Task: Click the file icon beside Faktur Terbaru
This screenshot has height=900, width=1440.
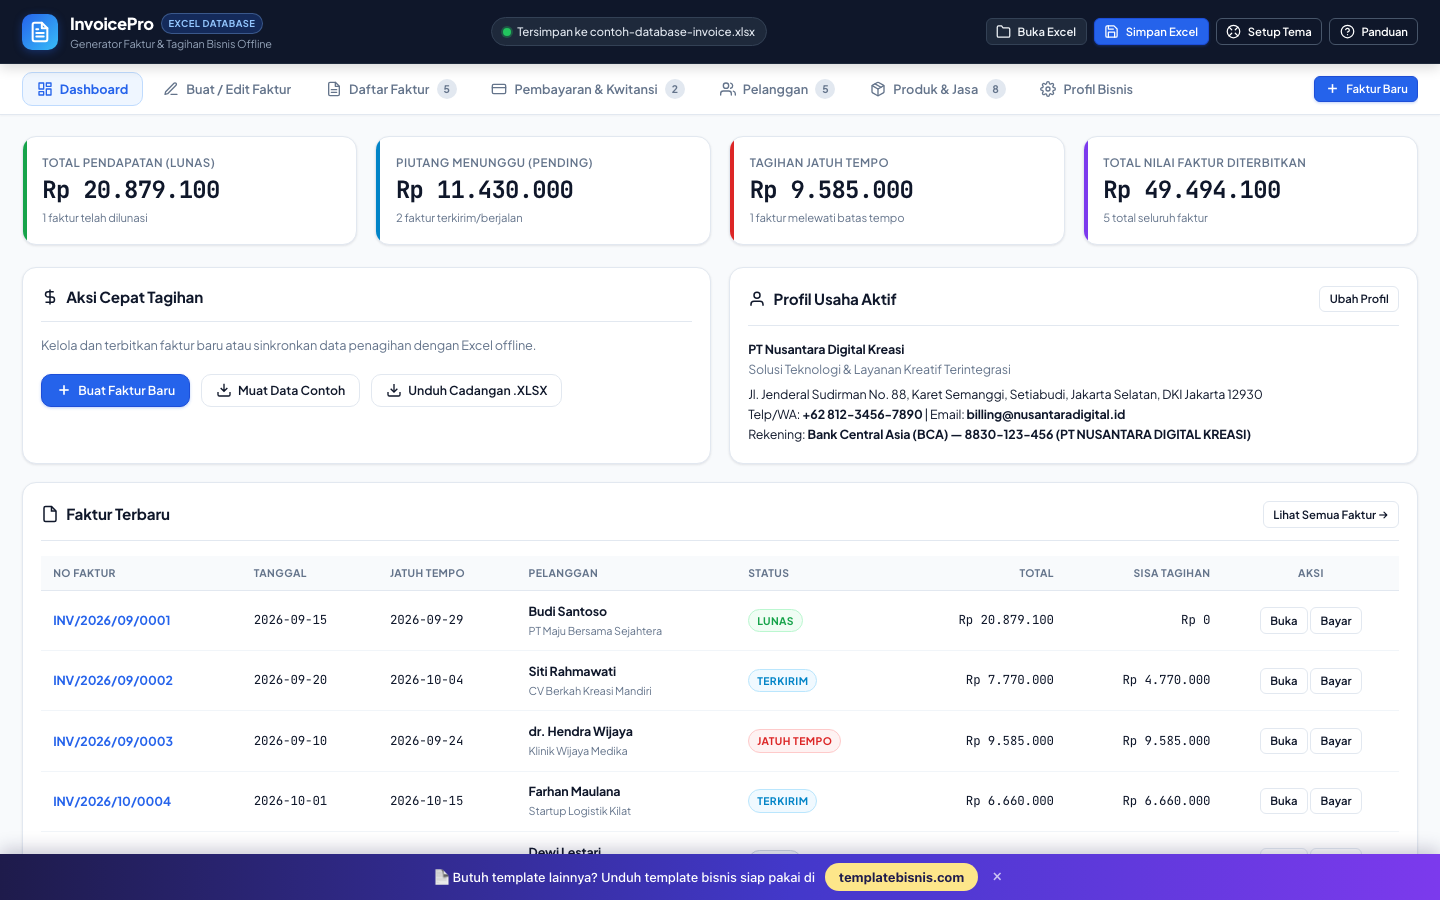Action: [x=50, y=514]
